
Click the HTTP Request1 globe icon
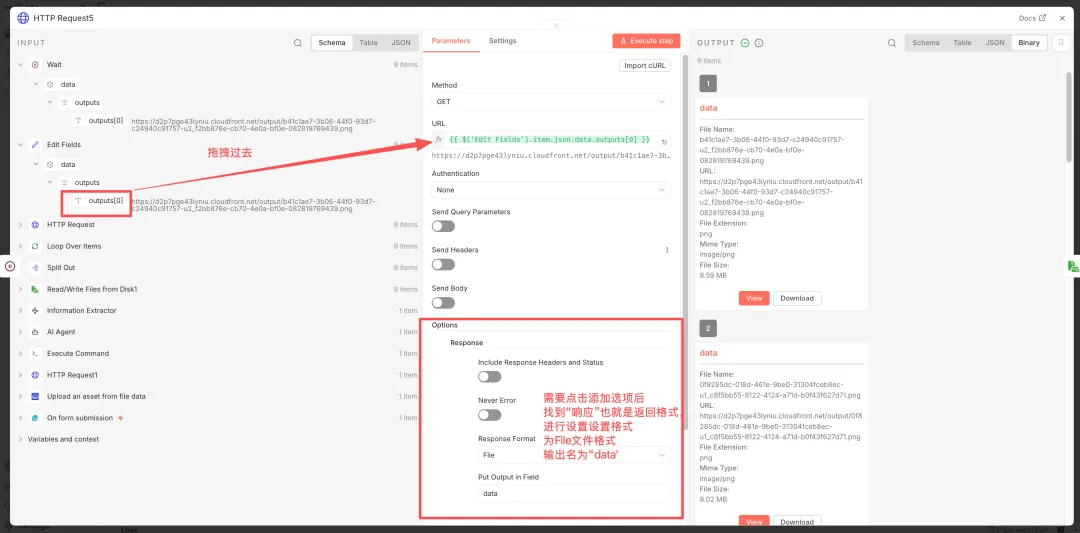[35, 375]
